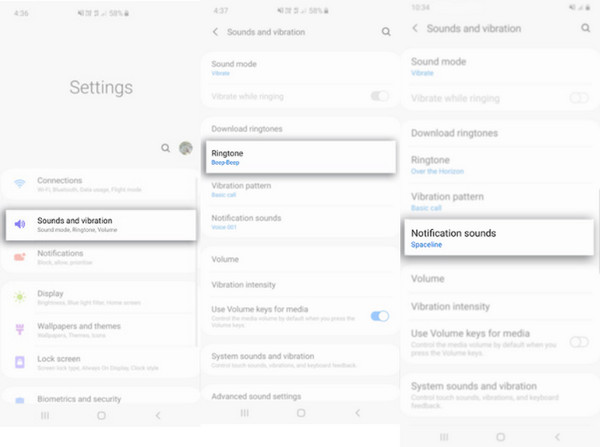The image size is (600, 447).
Task: Toggle Vibrate while ringing on the middle screen
Action: pos(380,96)
